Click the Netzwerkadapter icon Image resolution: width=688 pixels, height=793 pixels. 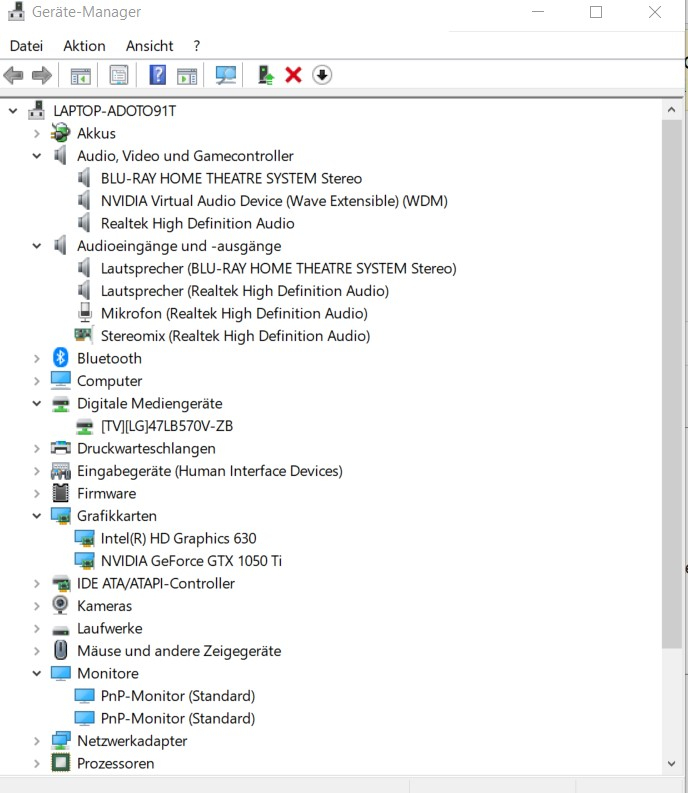(61, 740)
